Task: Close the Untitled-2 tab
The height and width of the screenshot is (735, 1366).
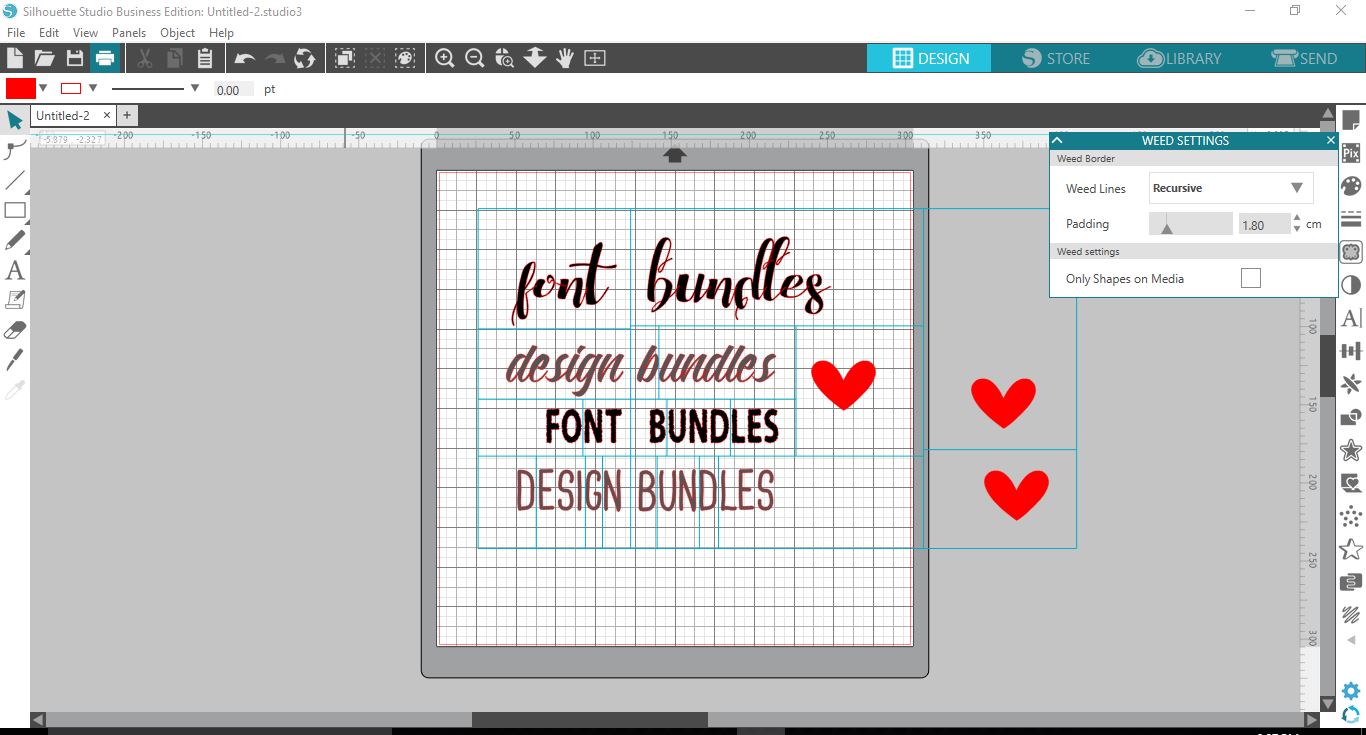Action: [108, 116]
